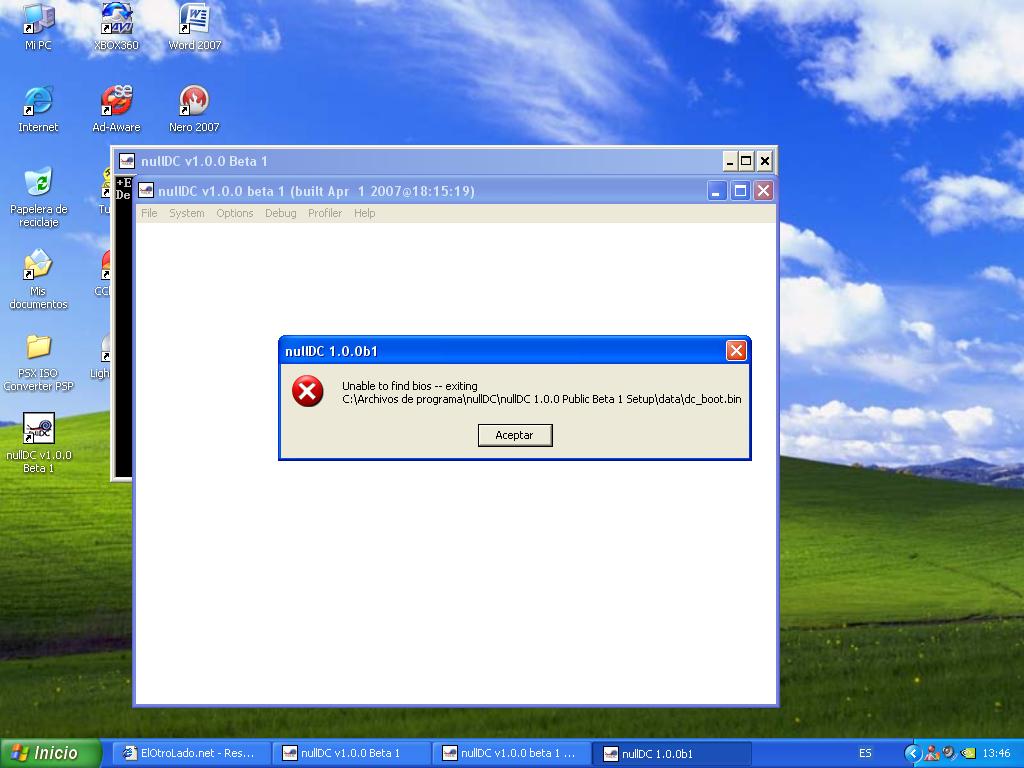This screenshot has width=1024, height=768.
Task: Open the File menu in nullDC
Action: point(149,213)
